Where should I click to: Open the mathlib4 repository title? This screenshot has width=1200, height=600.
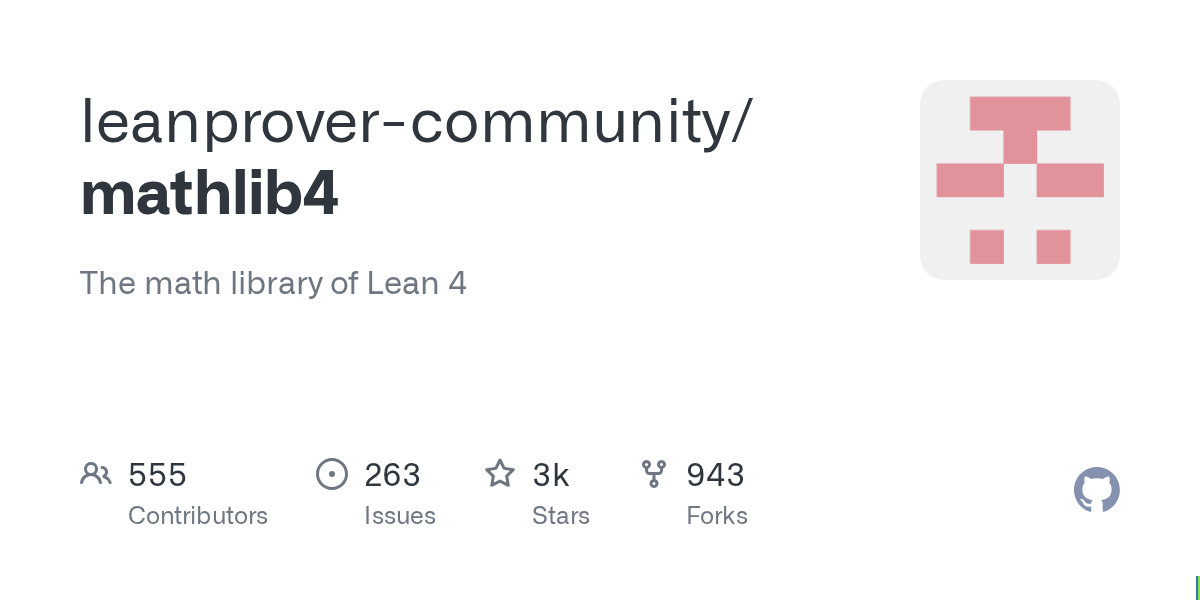click(x=209, y=195)
